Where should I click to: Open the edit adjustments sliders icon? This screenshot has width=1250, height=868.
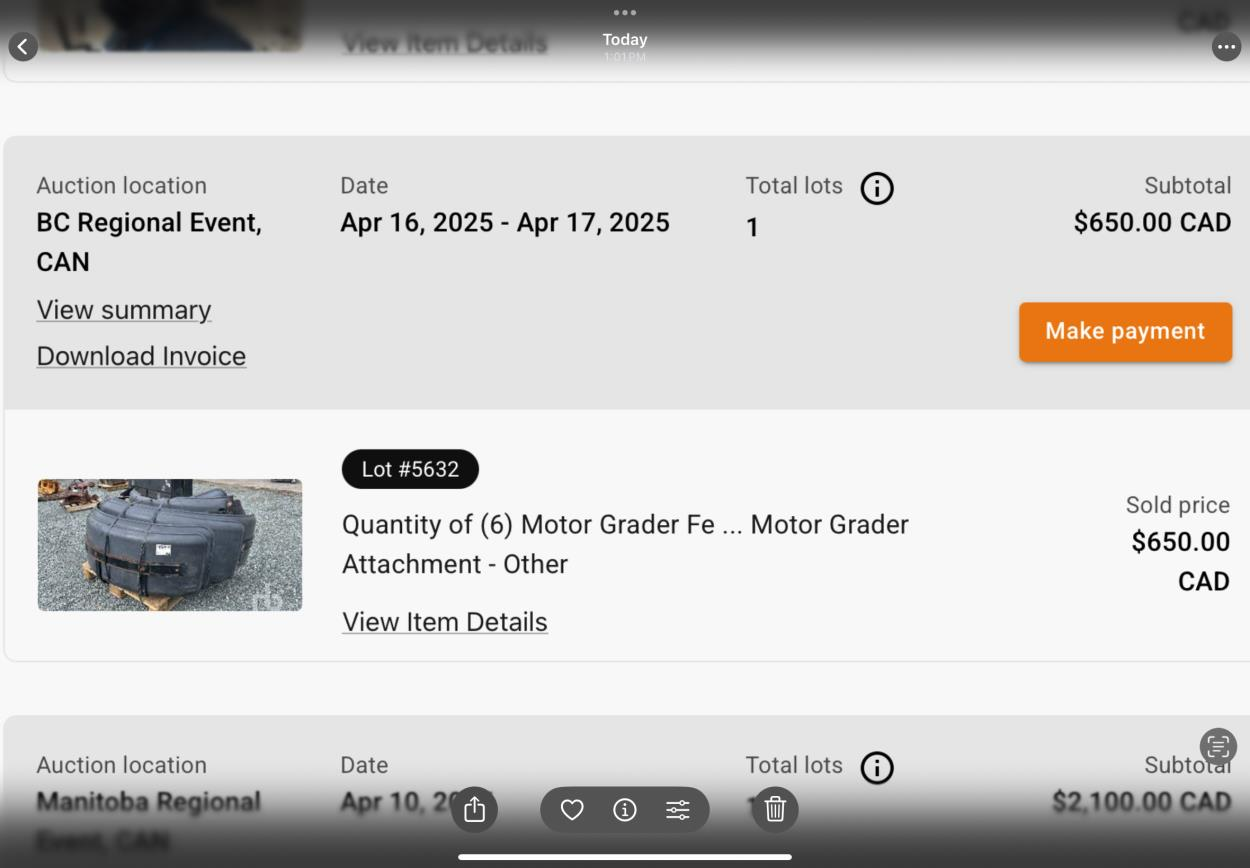pos(678,810)
